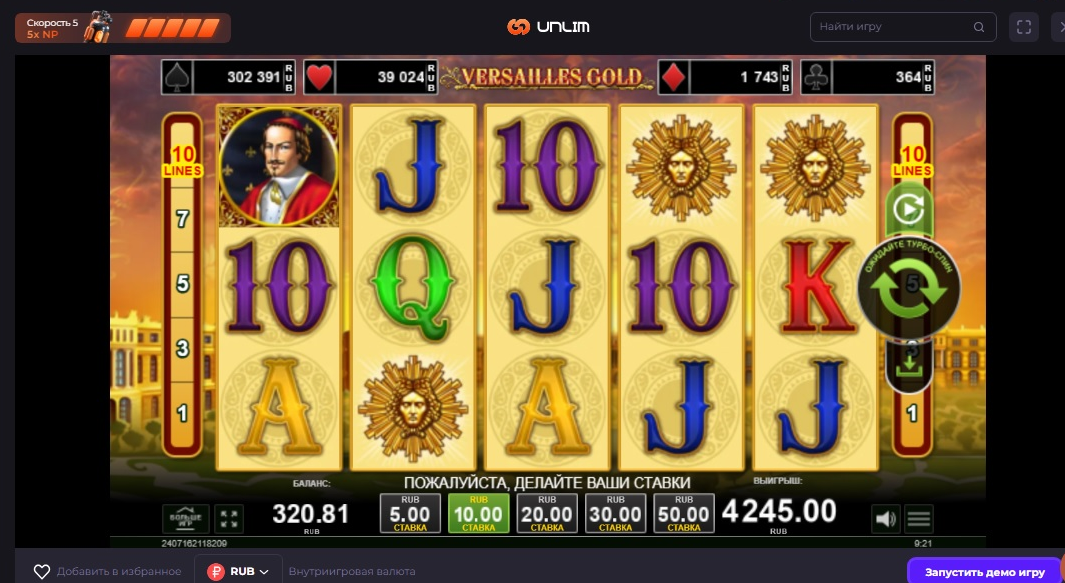Launch the demo game button

click(984, 572)
